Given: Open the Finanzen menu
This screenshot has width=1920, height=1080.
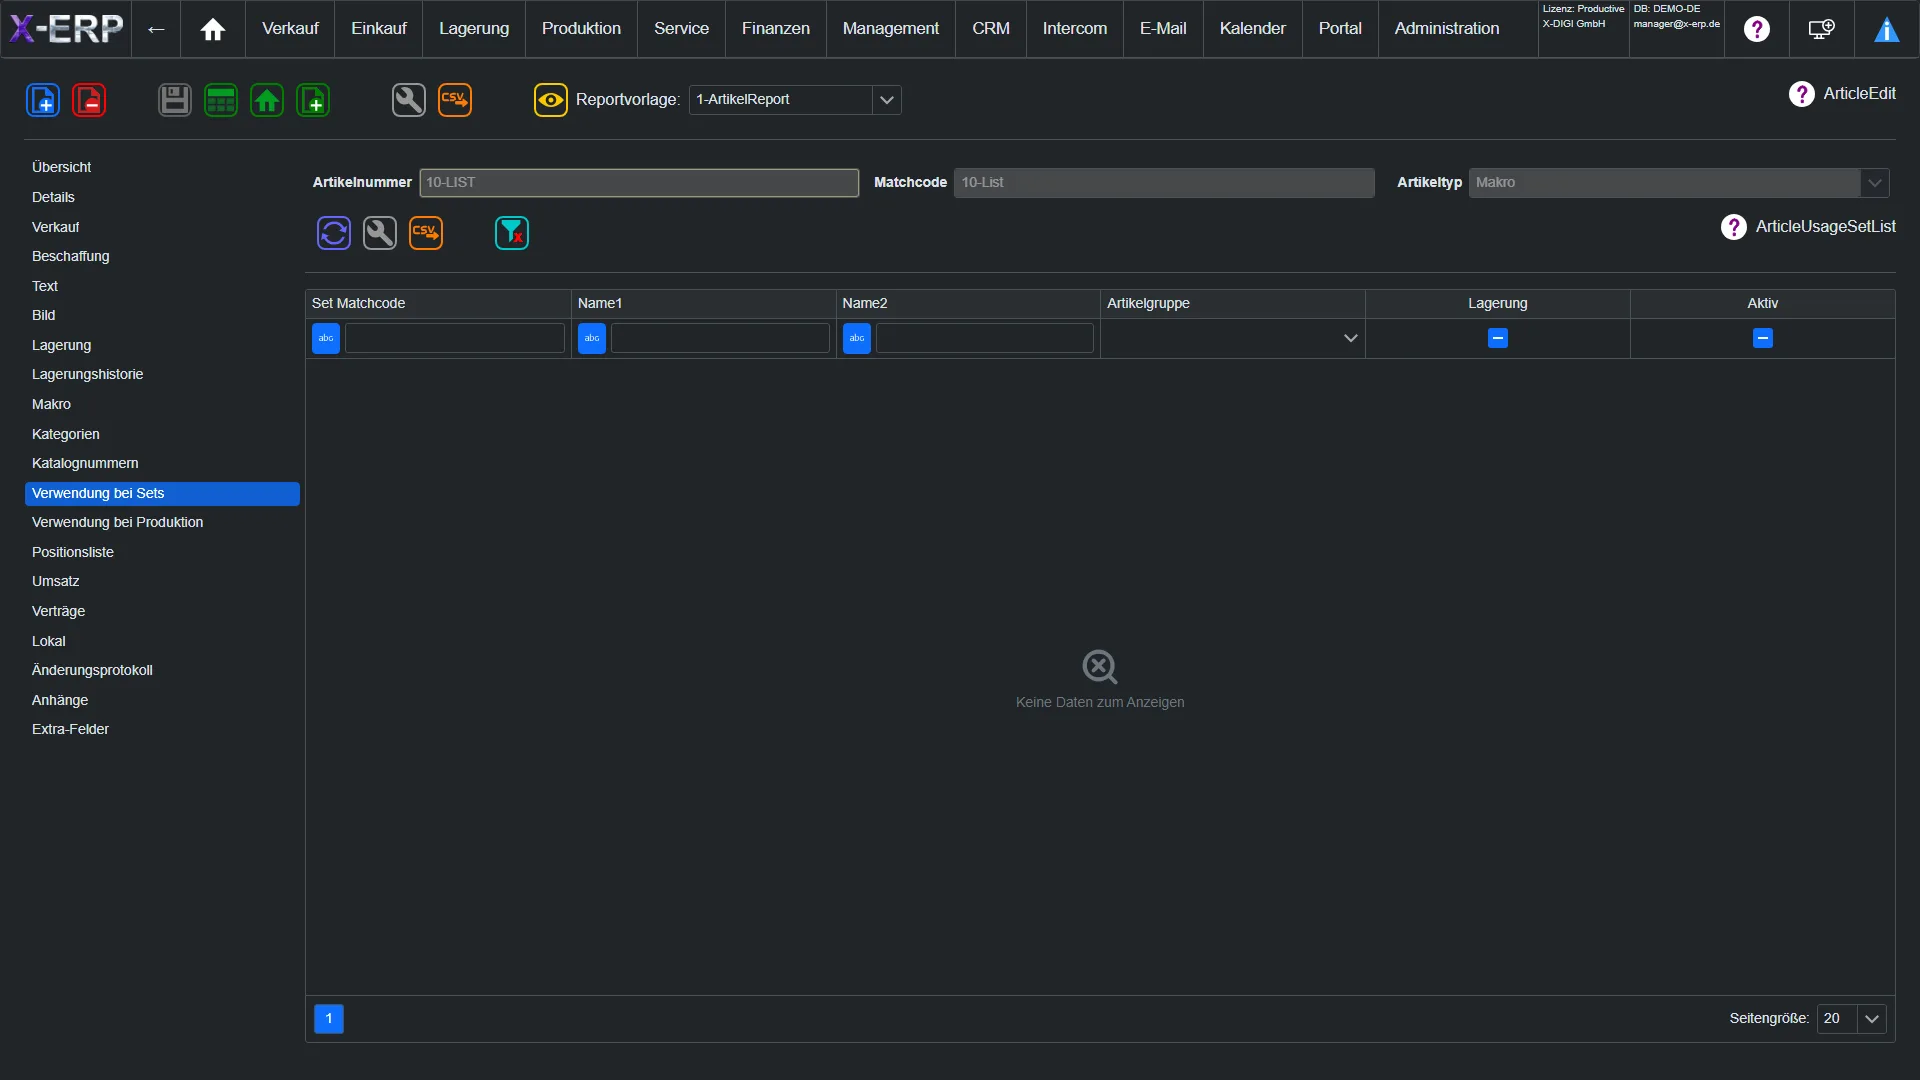Looking at the screenshot, I should [776, 29].
